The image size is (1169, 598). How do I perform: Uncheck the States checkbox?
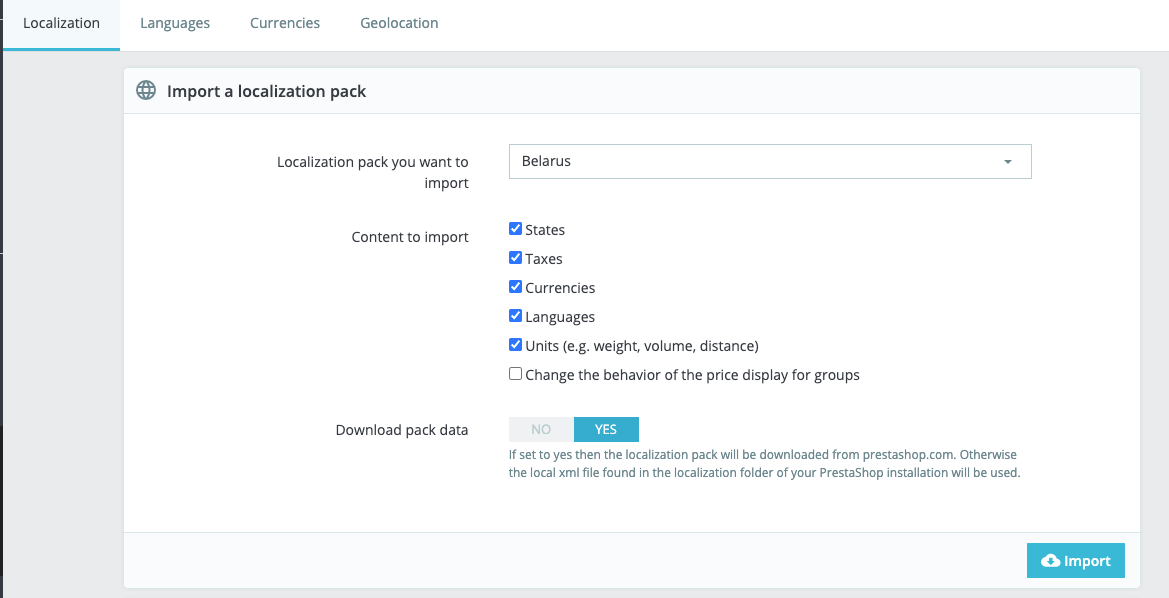[516, 229]
